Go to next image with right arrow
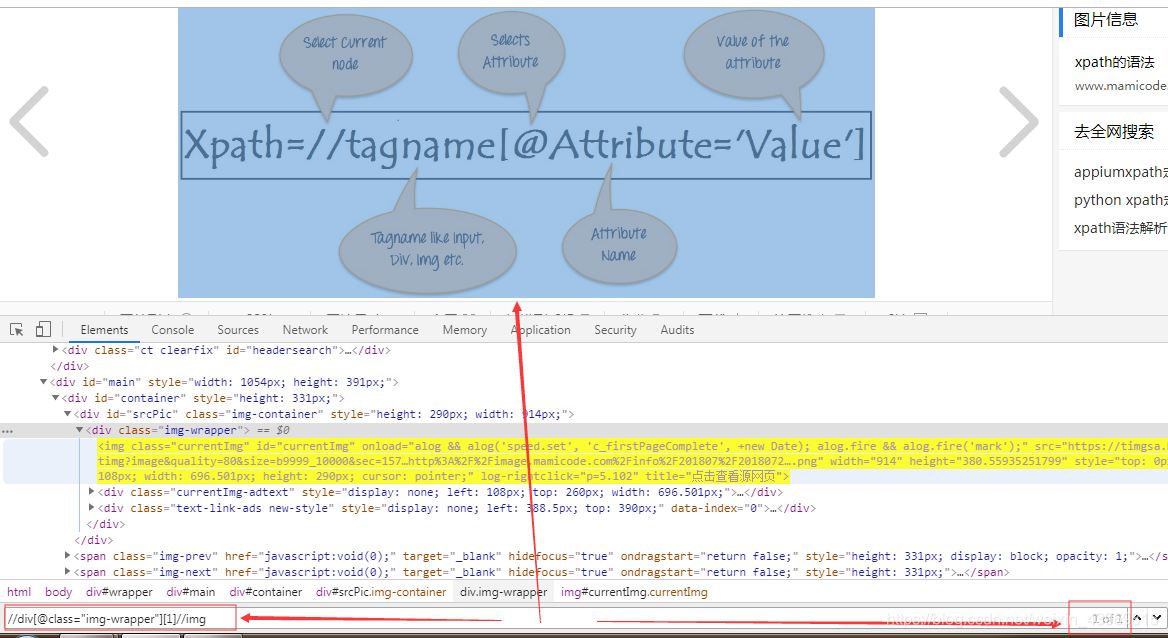The width and height of the screenshot is (1168, 638). [1018, 121]
